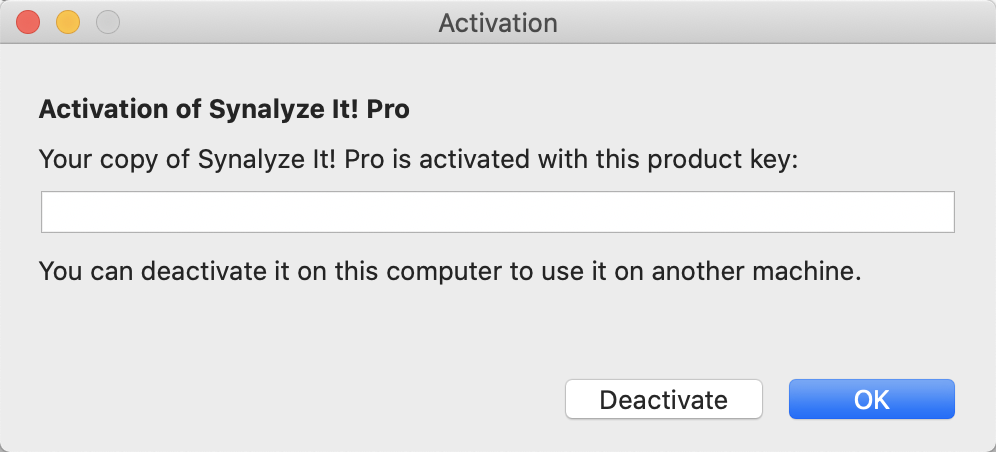This screenshot has width=996, height=452.
Task: Minimize the Activation dialog with yellow button
Action: click(67, 22)
